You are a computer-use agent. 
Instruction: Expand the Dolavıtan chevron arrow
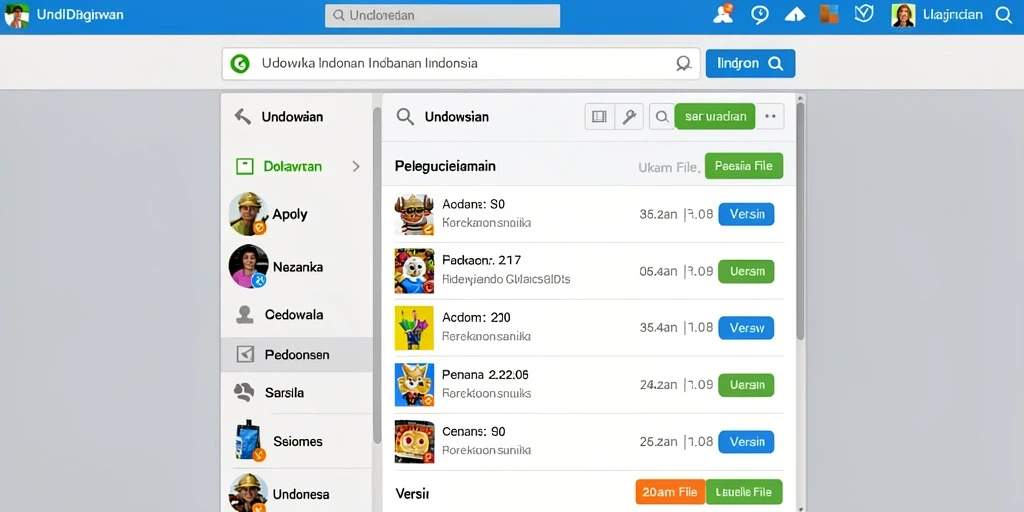click(x=356, y=167)
